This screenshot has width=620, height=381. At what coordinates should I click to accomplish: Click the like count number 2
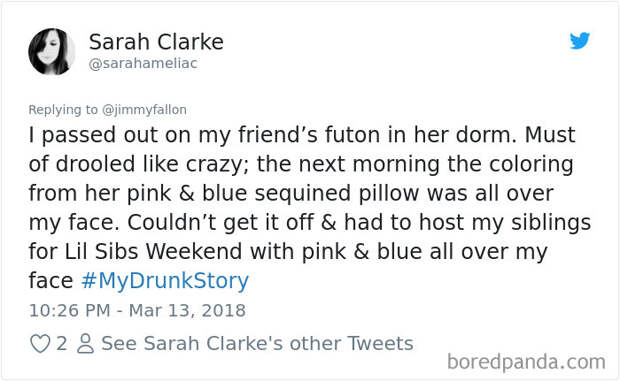(x=61, y=343)
